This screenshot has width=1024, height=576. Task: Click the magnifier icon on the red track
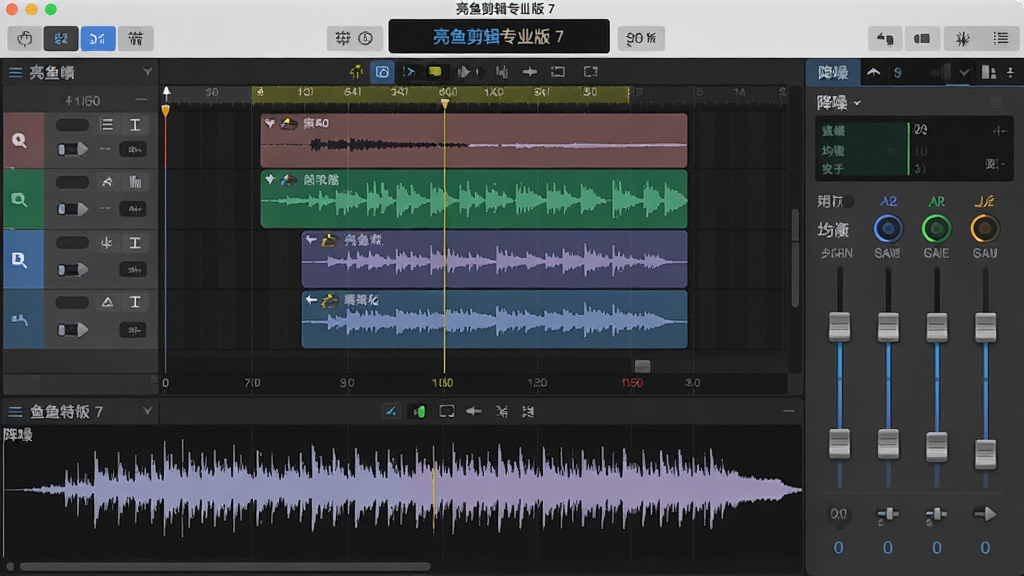(x=20, y=140)
